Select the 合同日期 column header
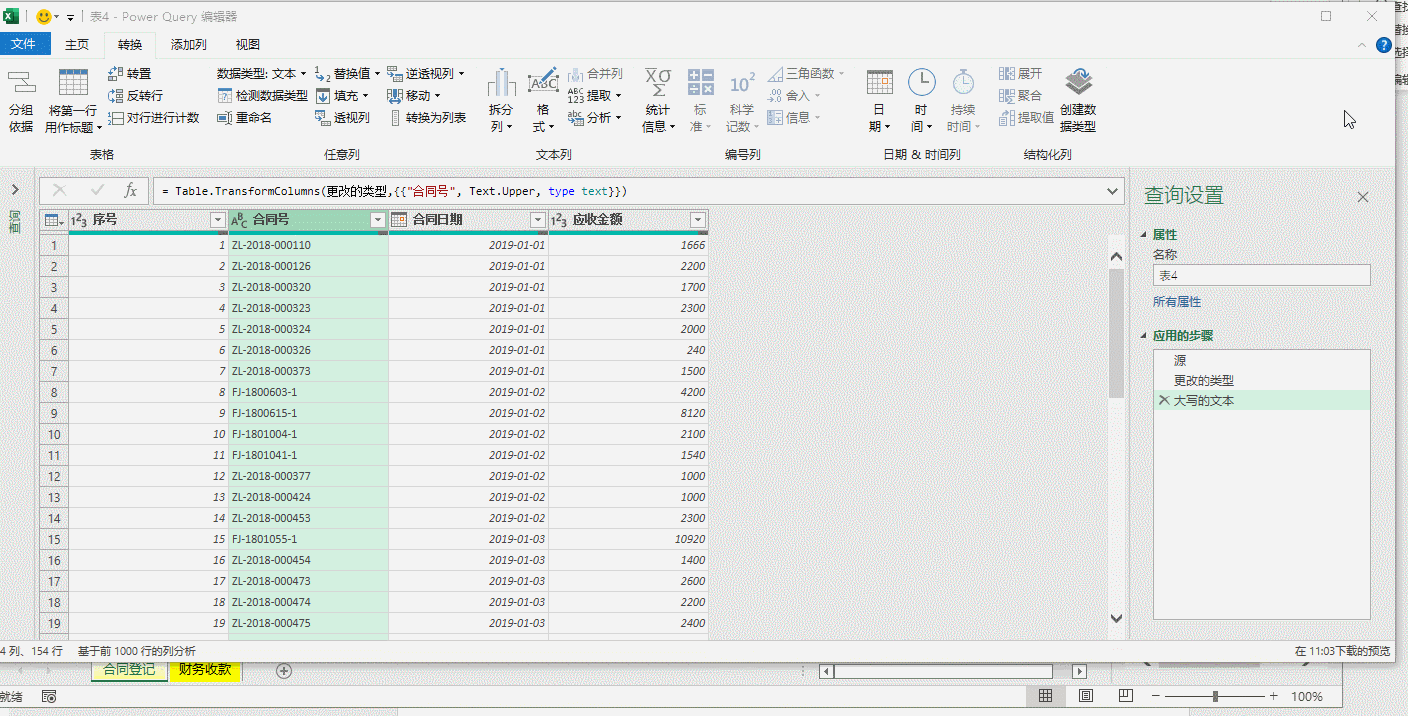Image resolution: width=1408 pixels, height=716 pixels. (468, 220)
